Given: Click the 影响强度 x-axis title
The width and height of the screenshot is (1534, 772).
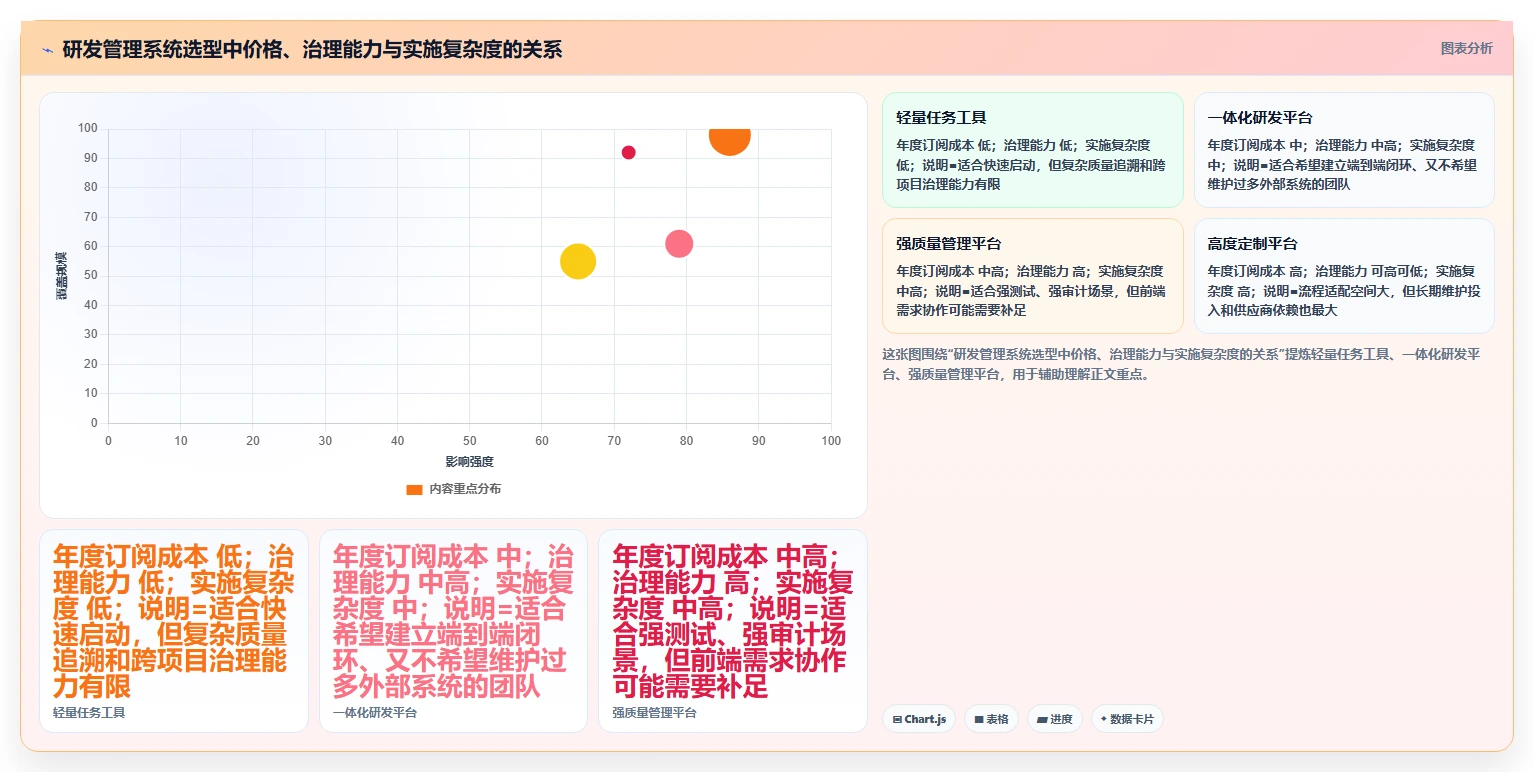Looking at the screenshot, I should [x=469, y=462].
